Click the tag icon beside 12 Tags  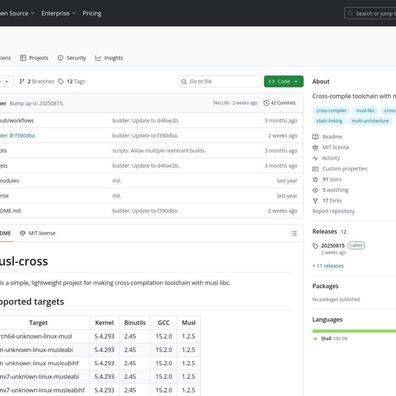[x=61, y=81]
